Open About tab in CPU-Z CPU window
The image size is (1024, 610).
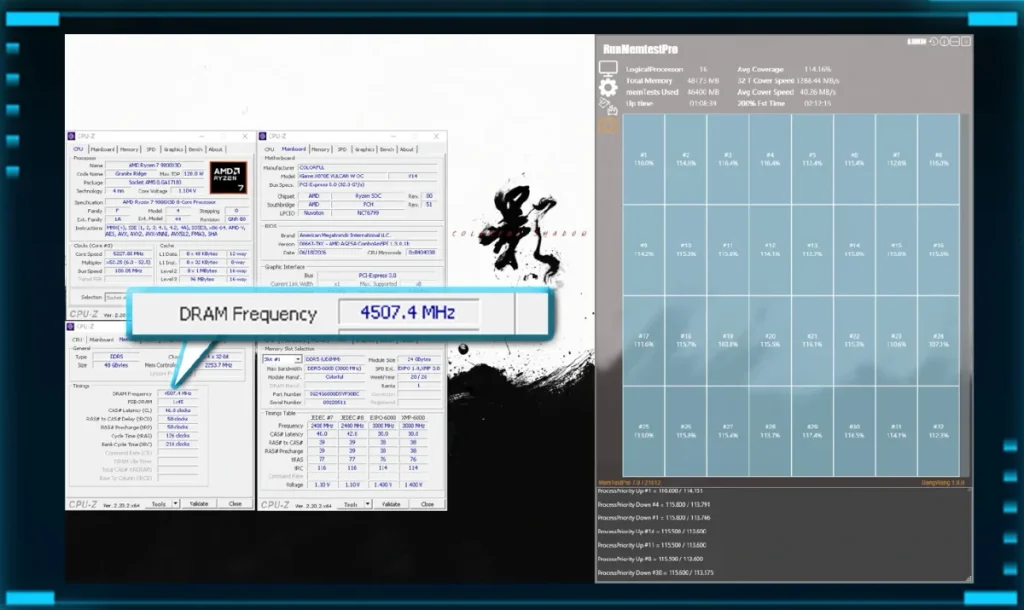216,149
